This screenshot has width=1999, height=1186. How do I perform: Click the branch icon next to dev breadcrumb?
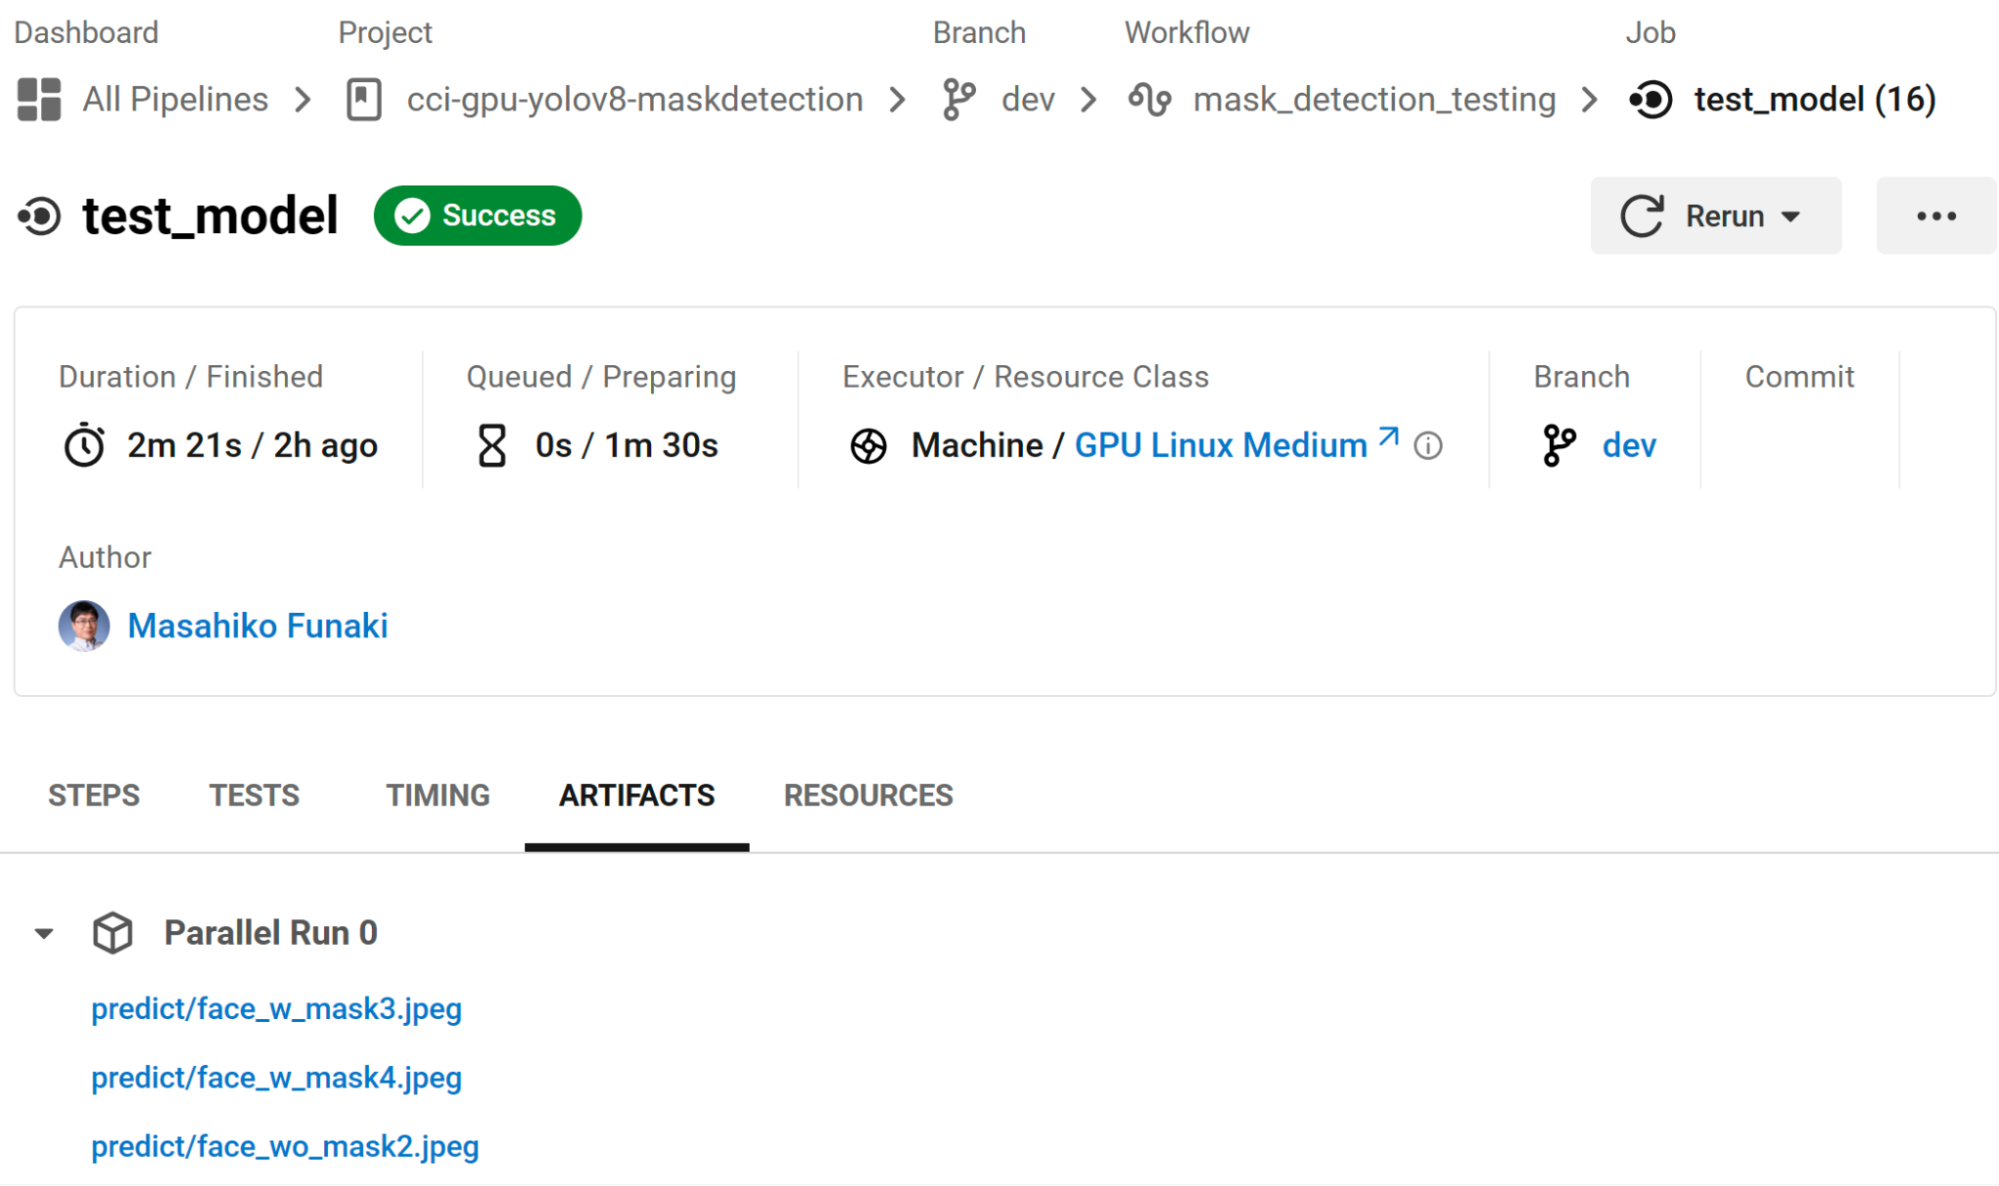click(959, 99)
